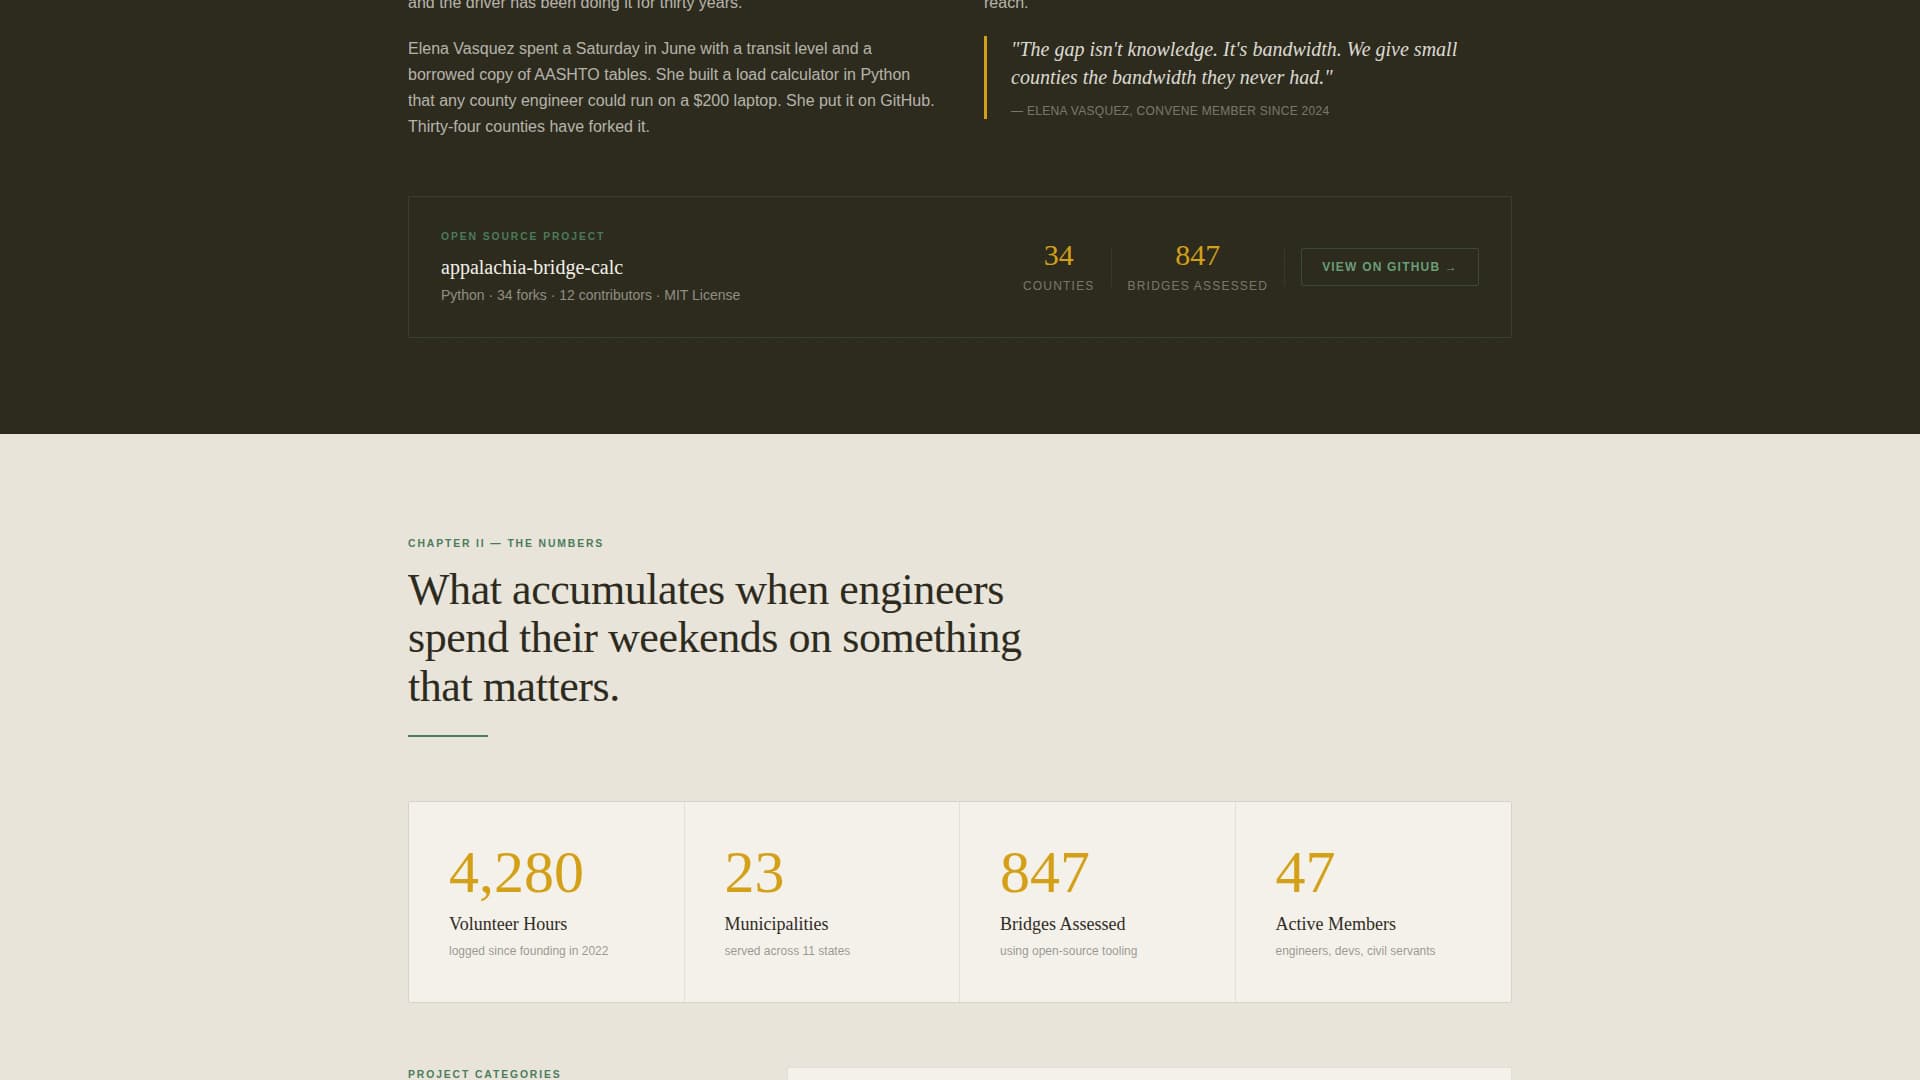Click the VIEW ON GITHUB button
This screenshot has width=1920, height=1080.
coord(1389,267)
